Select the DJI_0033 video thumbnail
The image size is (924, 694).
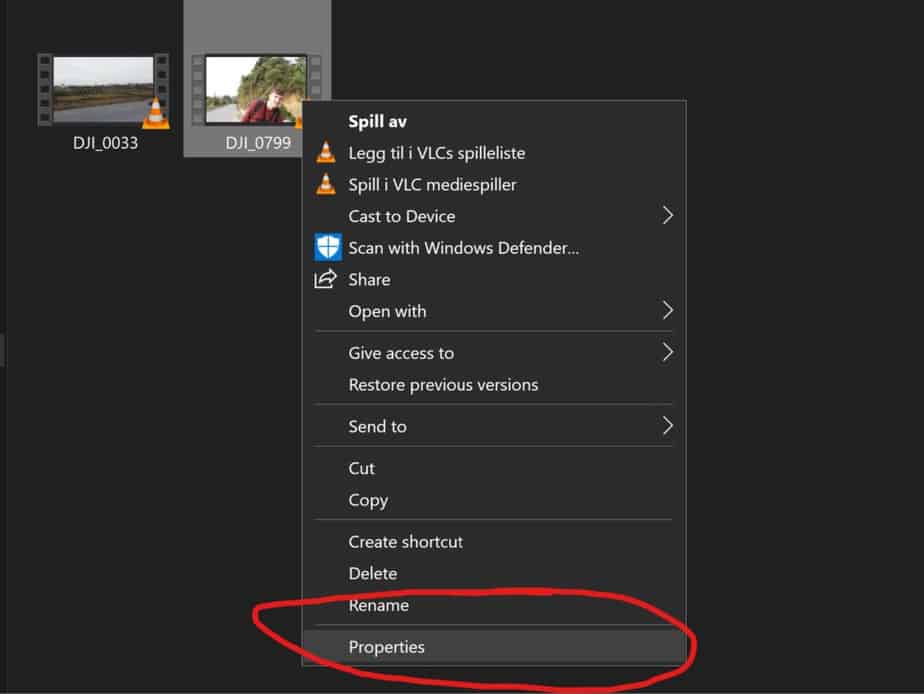tap(104, 90)
